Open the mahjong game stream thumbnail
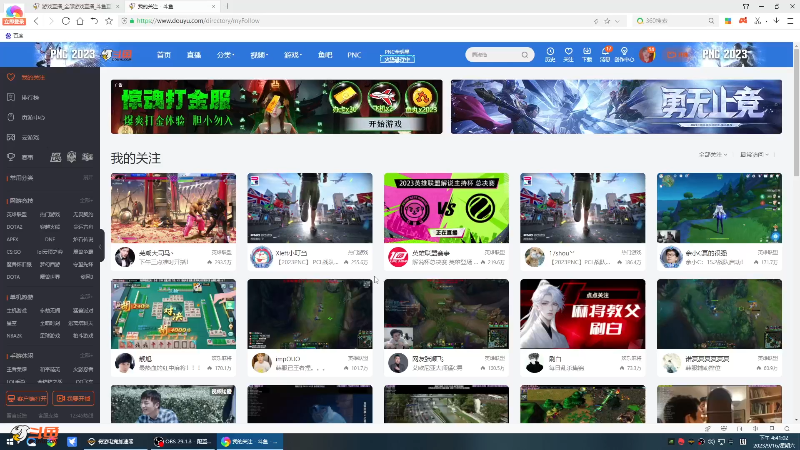Image resolution: width=800 pixels, height=450 pixels. (173, 314)
